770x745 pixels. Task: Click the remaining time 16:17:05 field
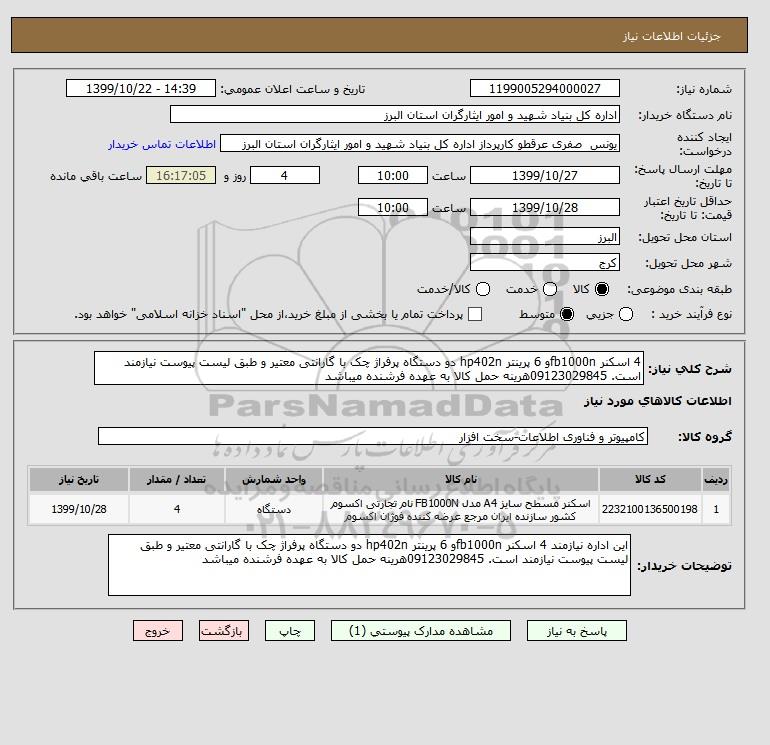pos(181,175)
